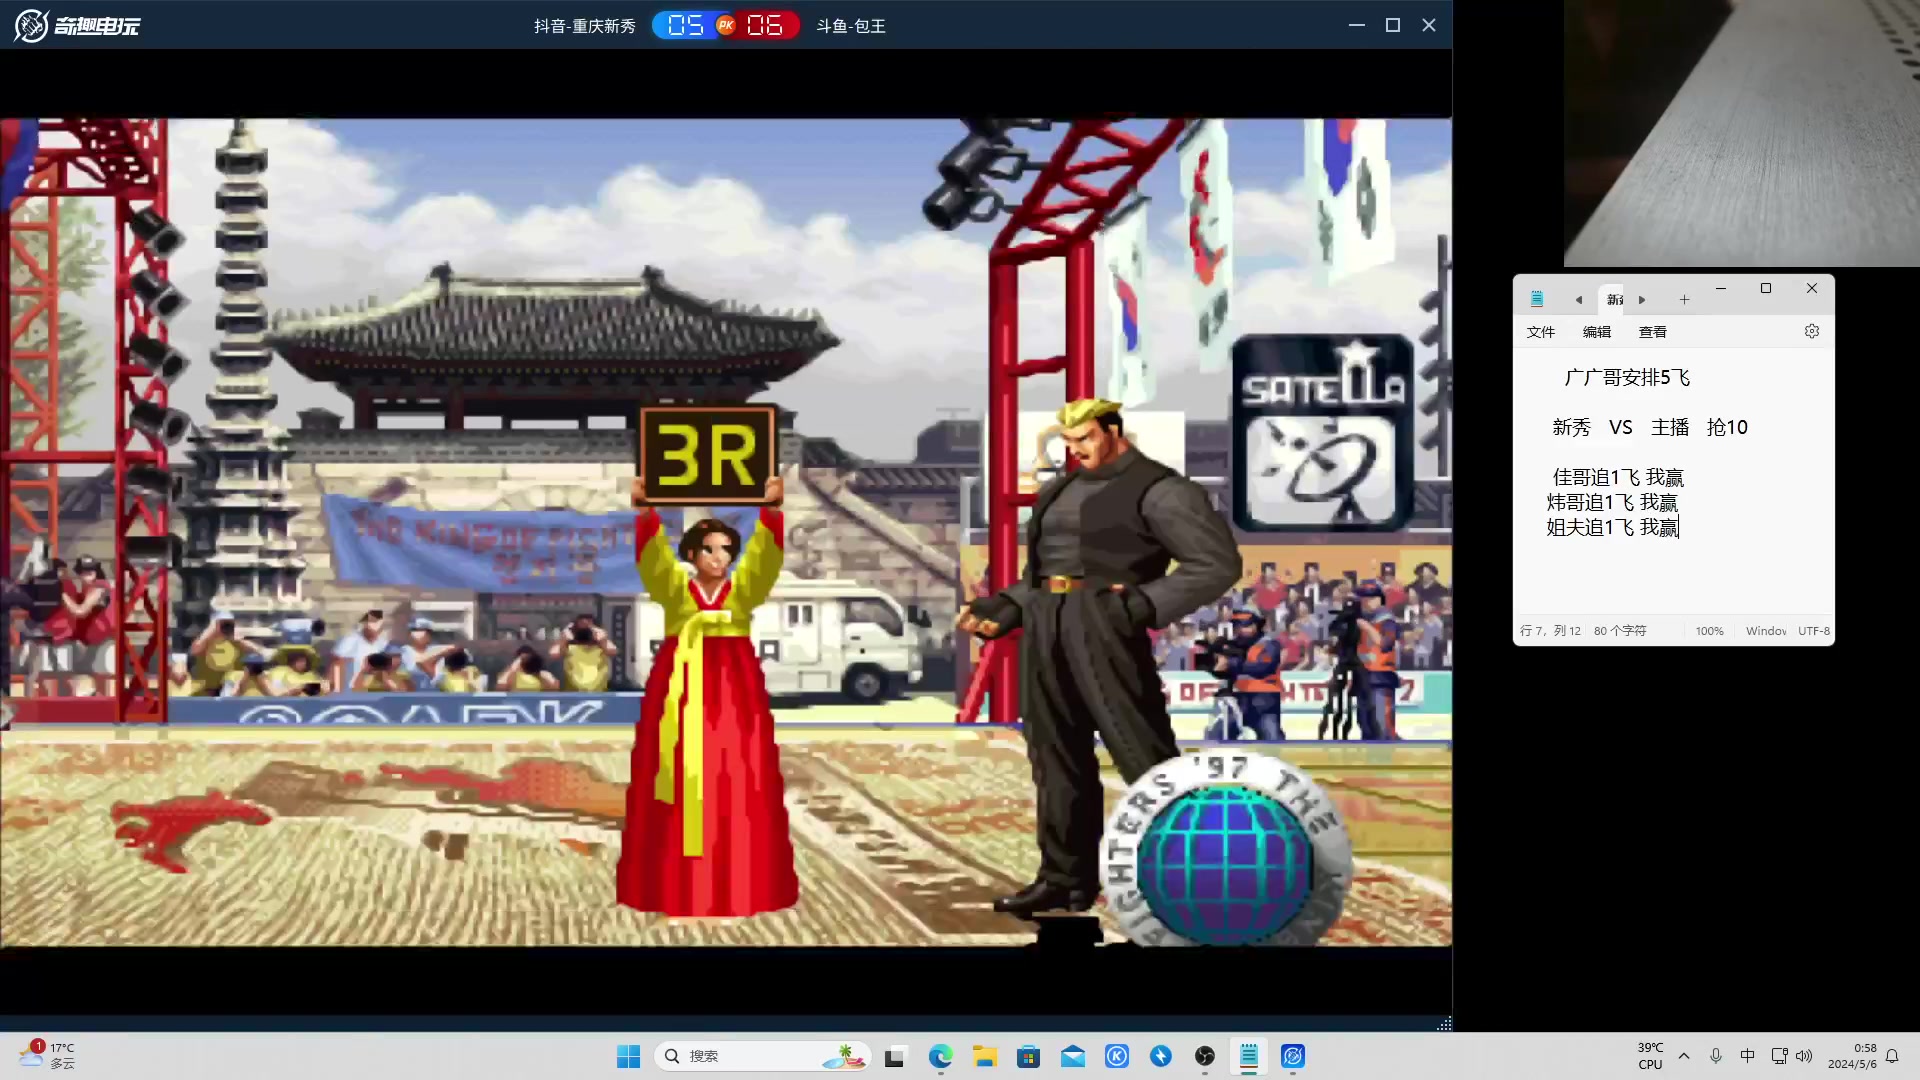
Task: Click the taskbar 搜索 search box
Action: coord(762,1056)
